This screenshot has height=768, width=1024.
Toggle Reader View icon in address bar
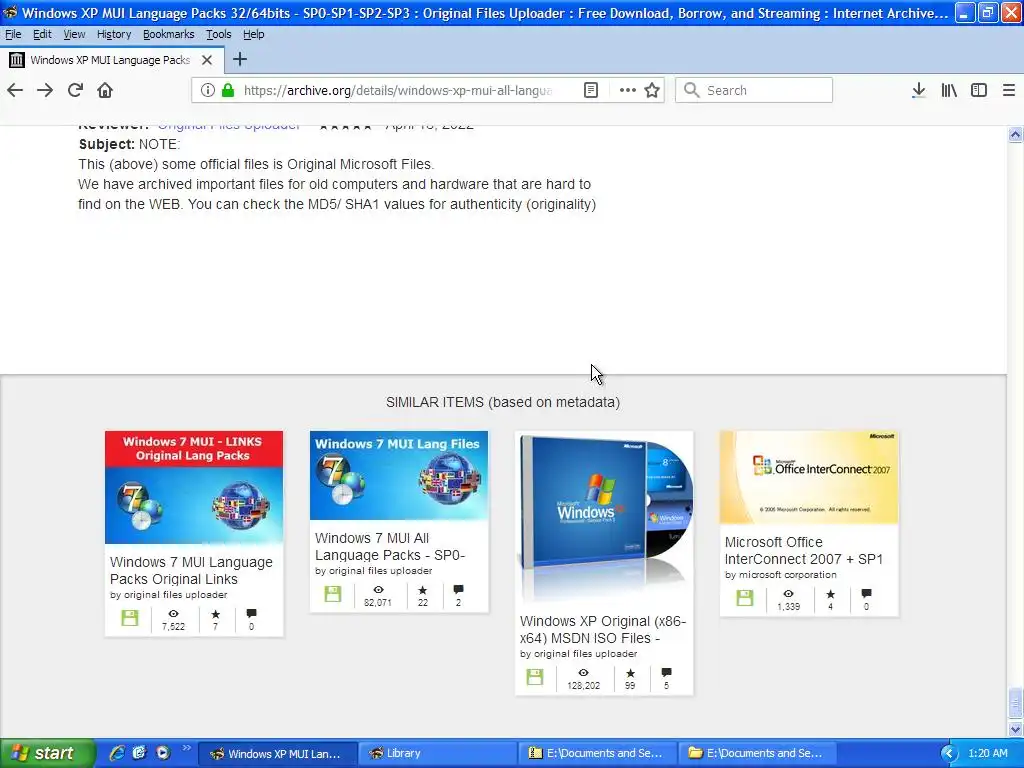tap(591, 90)
